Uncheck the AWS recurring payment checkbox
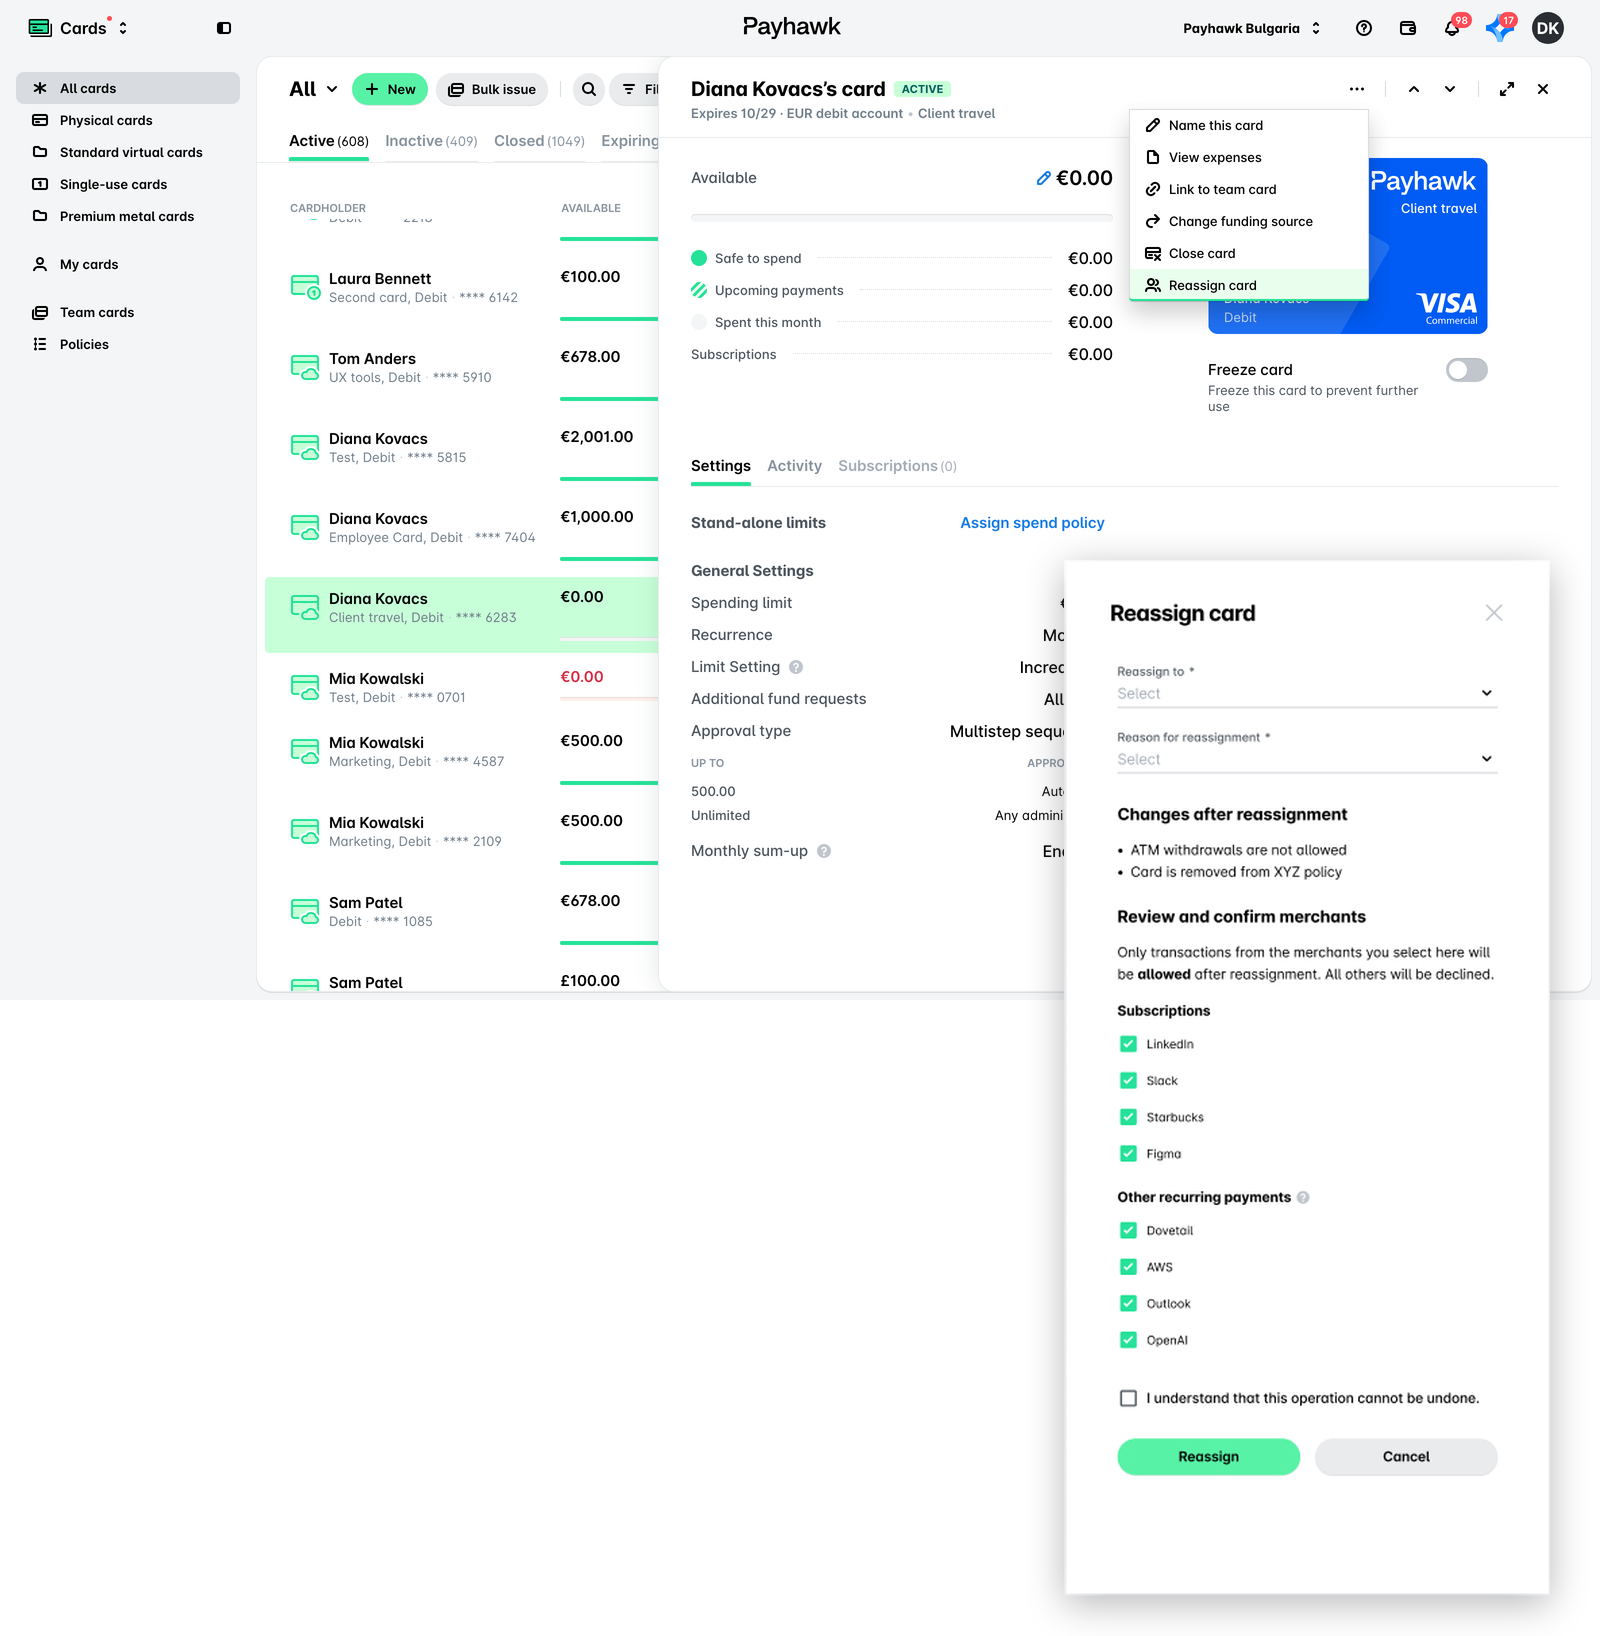 1128,1267
